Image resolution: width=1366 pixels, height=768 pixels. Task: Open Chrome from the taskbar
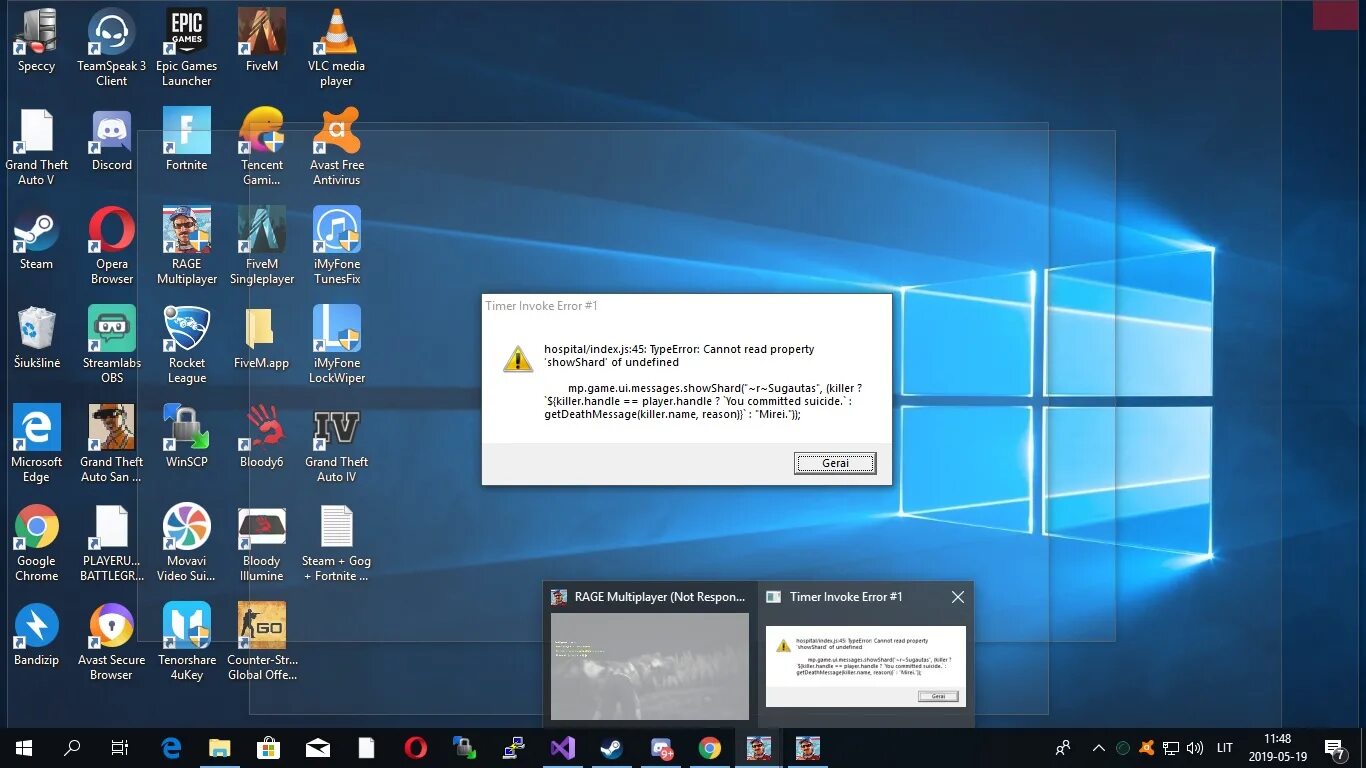(710, 748)
